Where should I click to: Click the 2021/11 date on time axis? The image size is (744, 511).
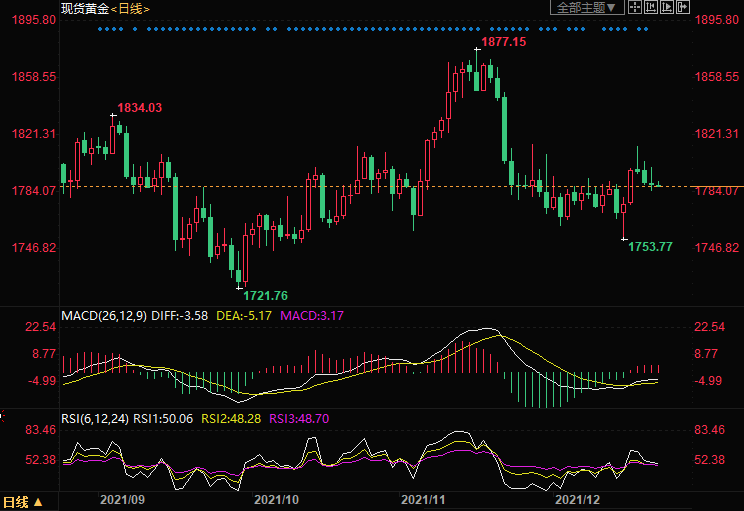click(x=423, y=497)
